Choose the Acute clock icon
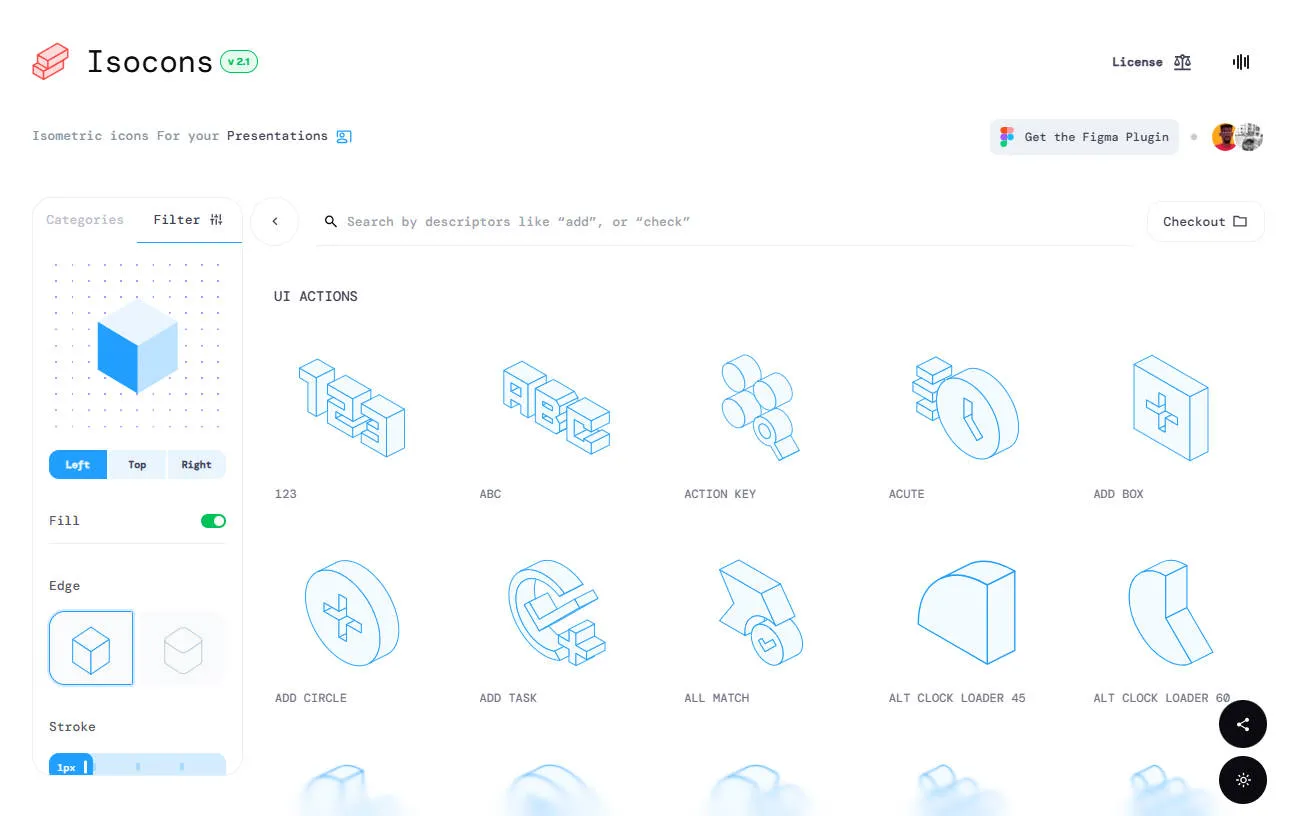This screenshot has height=816, width=1297. 965,408
